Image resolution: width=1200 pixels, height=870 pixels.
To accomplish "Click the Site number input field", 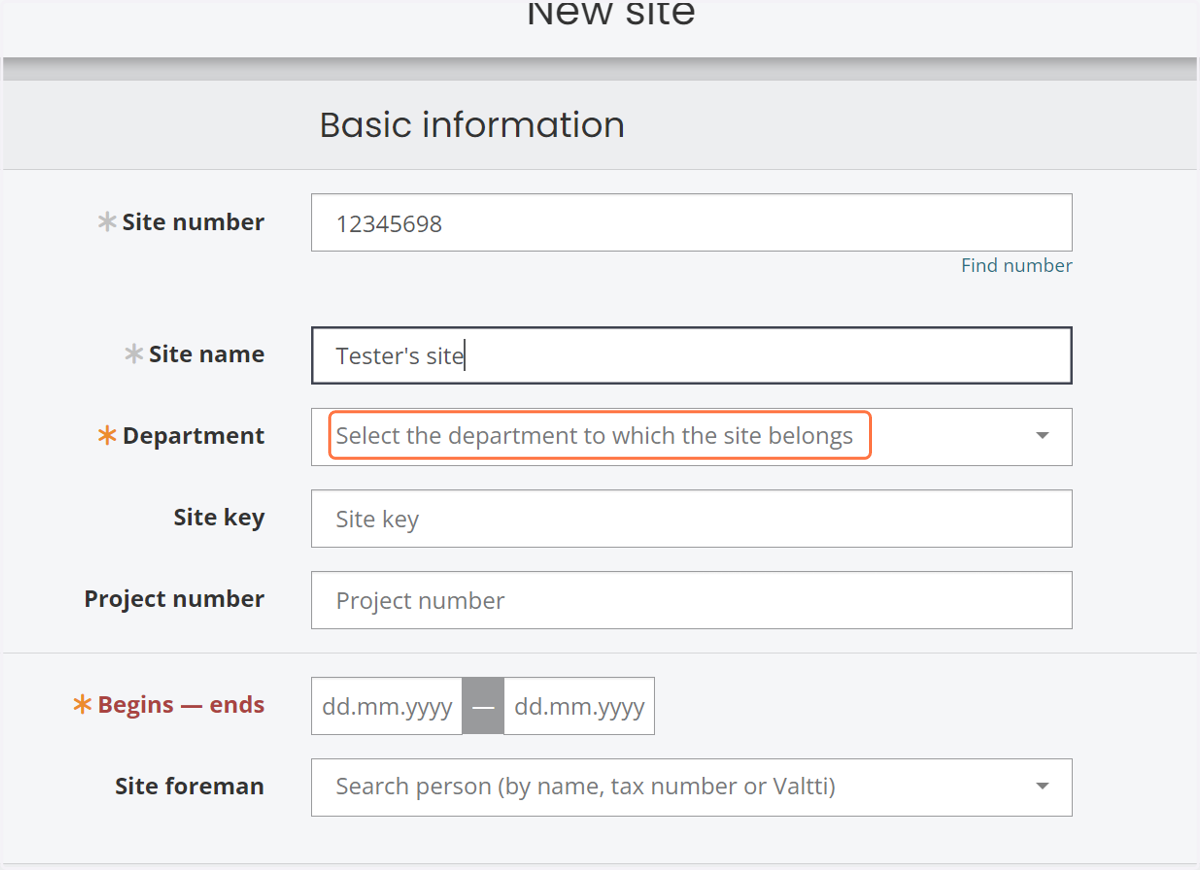I will (691, 222).
